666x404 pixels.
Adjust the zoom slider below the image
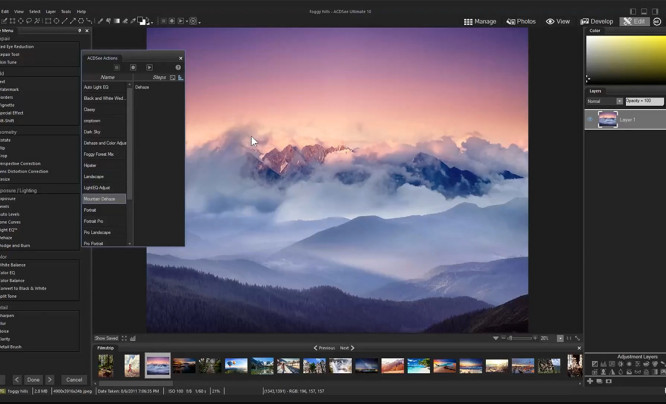tap(518, 339)
